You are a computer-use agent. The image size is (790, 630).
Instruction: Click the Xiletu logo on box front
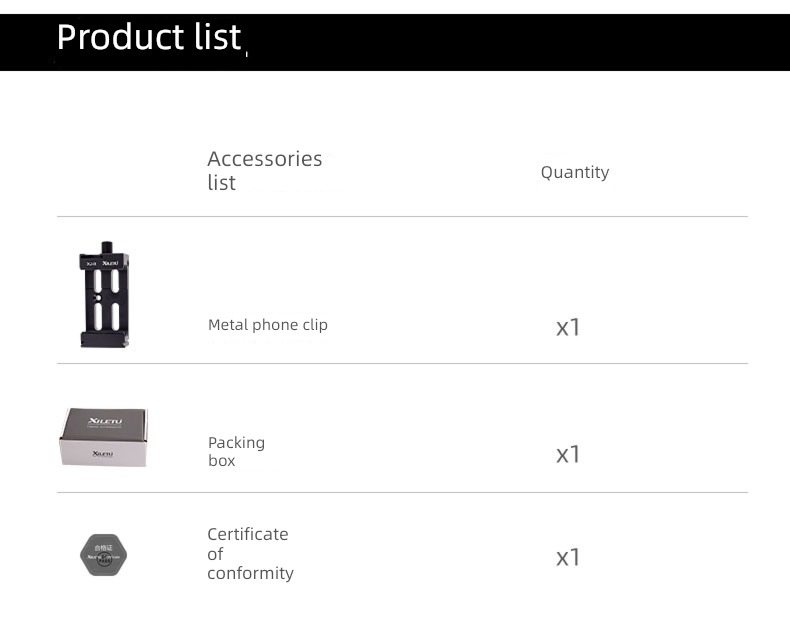[103, 454]
